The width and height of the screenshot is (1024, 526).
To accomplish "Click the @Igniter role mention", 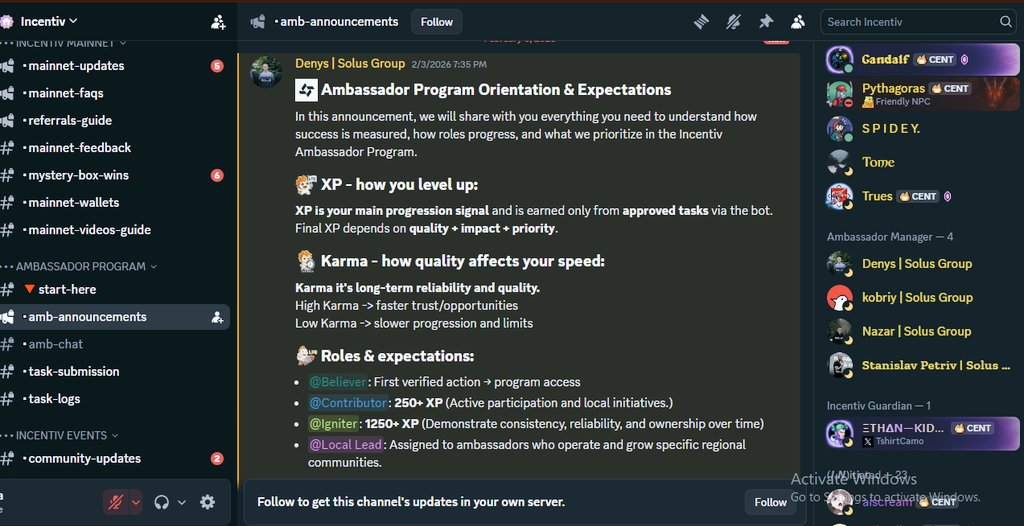I will coord(334,423).
